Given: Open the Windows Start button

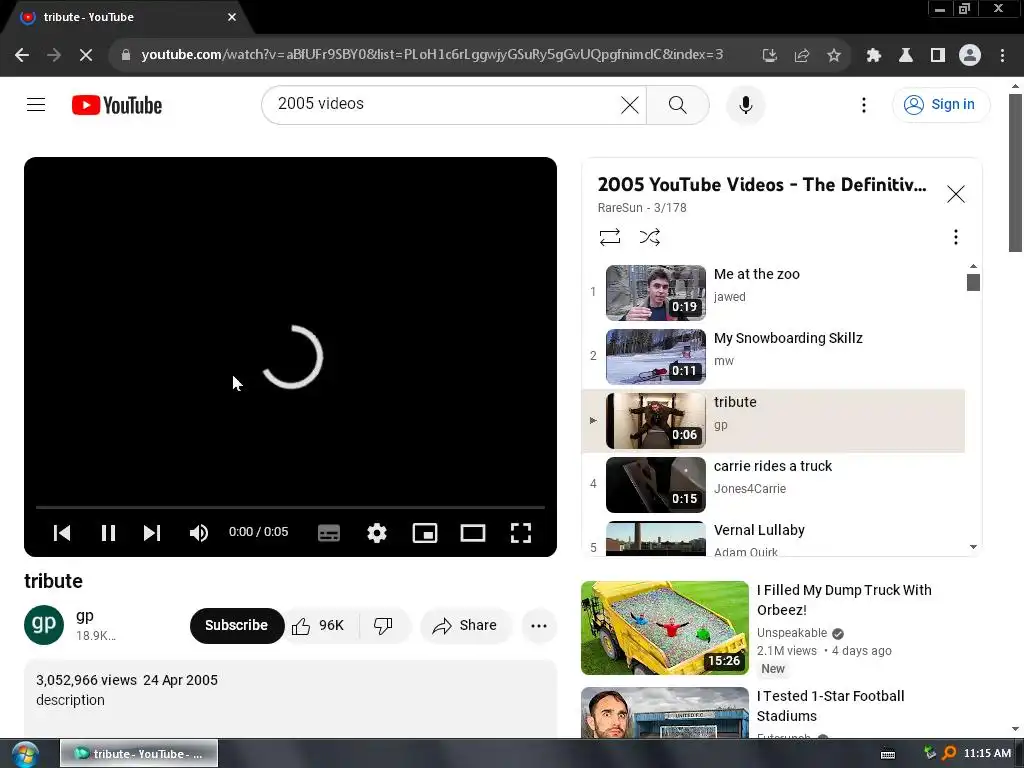Looking at the screenshot, I should pos(25,754).
